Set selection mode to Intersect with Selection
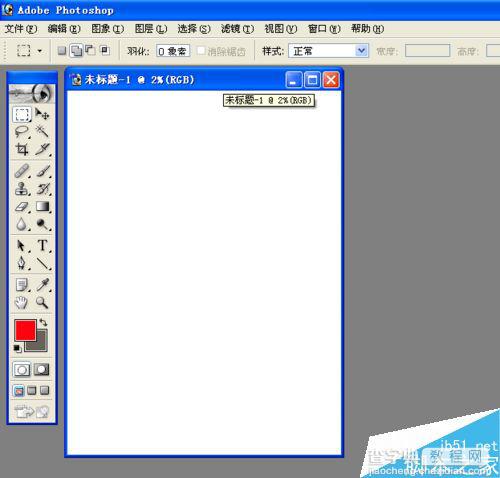Image resolution: width=500 pixels, height=478 pixels. 105,50
